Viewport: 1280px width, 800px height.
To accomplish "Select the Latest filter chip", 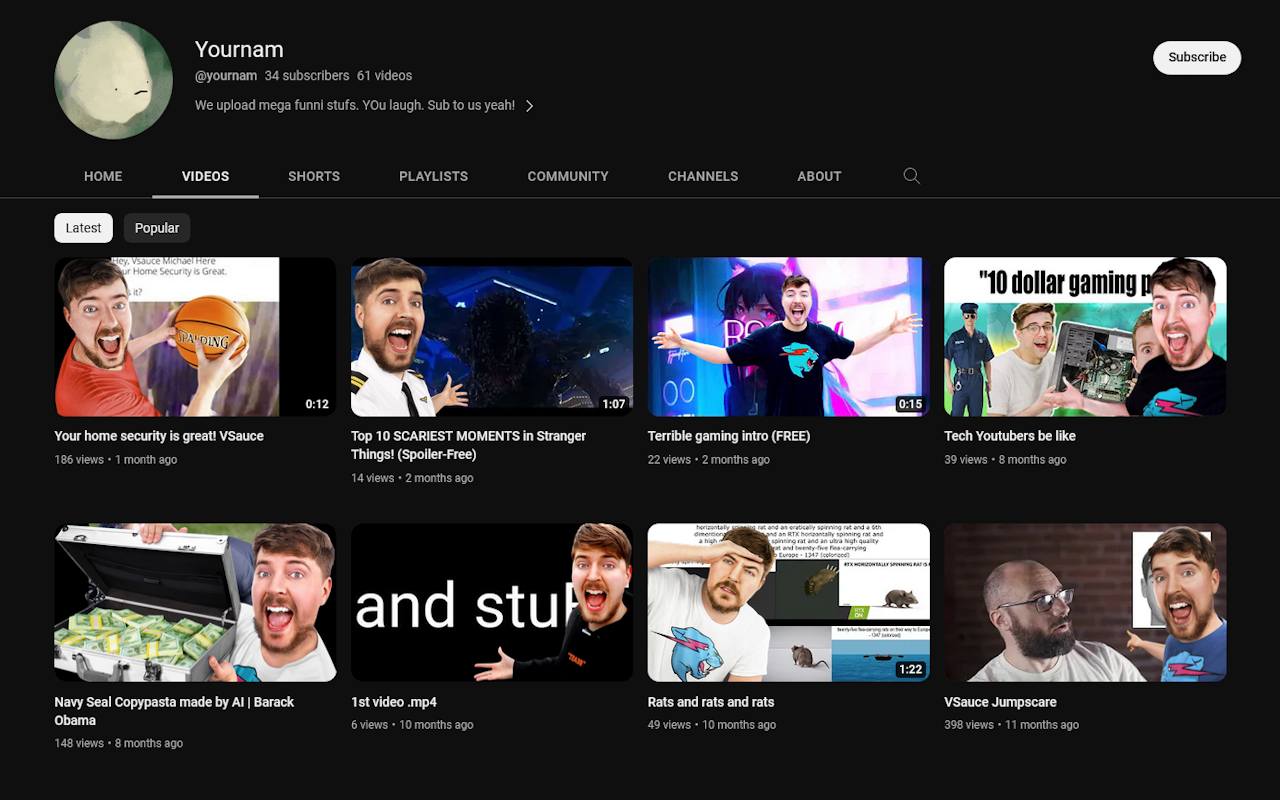I will point(83,227).
